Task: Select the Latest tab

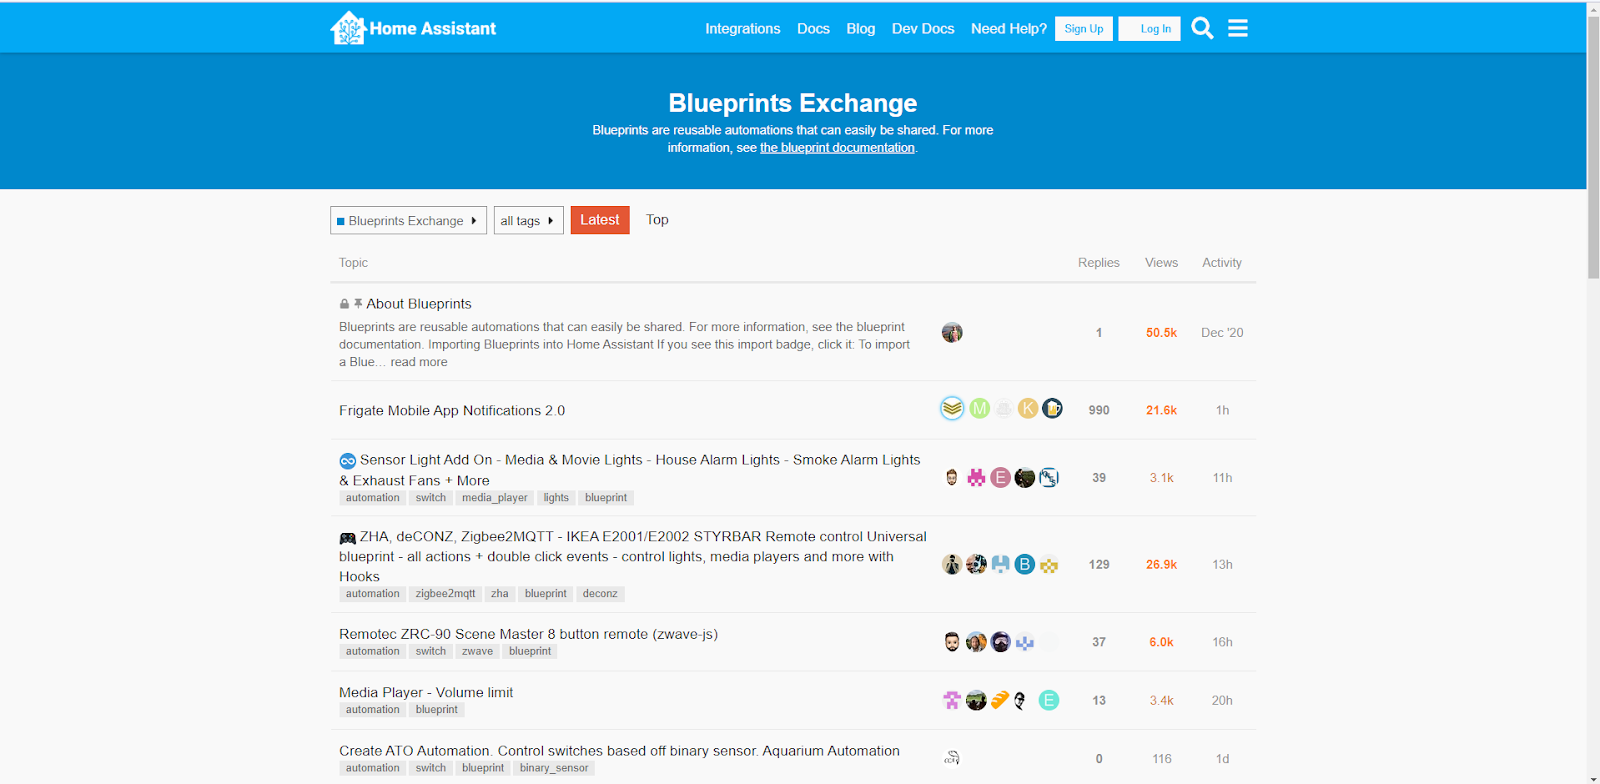Action: [x=600, y=220]
